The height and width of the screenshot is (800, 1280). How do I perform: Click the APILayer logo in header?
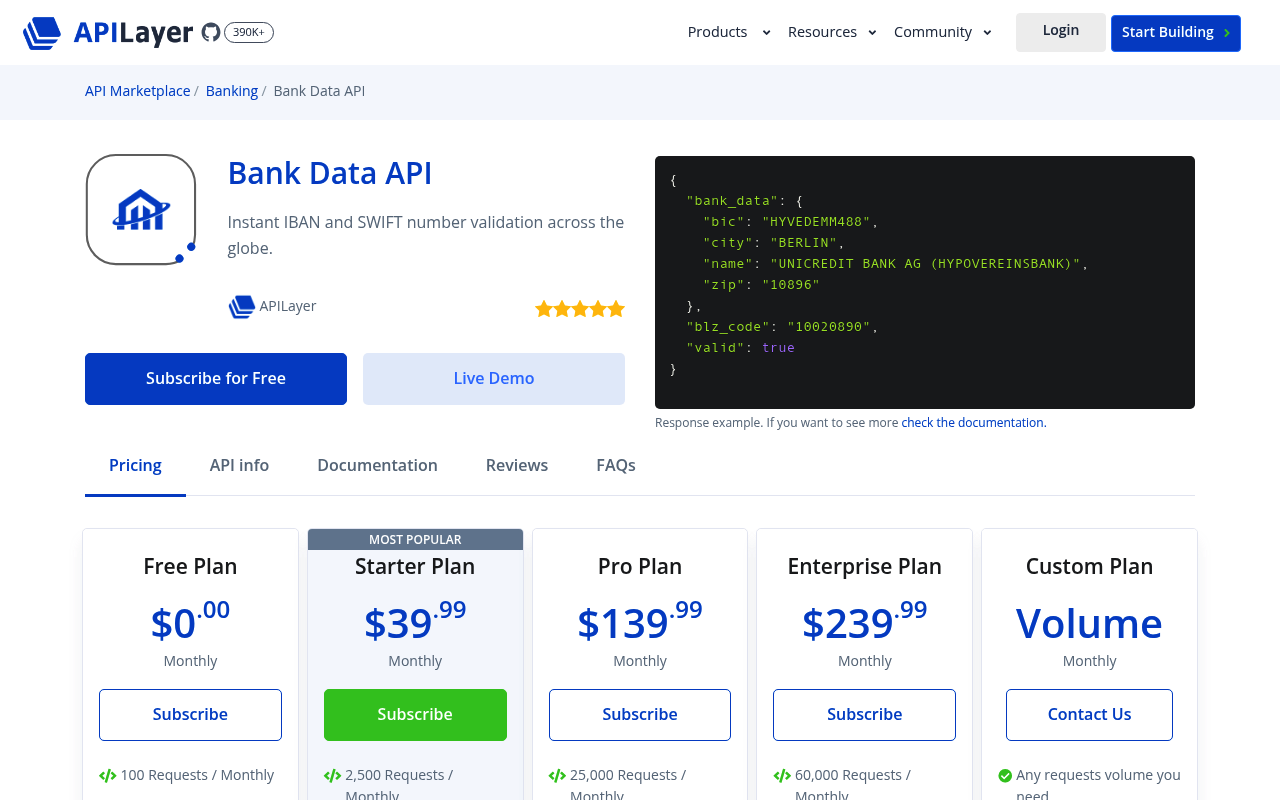coord(108,32)
